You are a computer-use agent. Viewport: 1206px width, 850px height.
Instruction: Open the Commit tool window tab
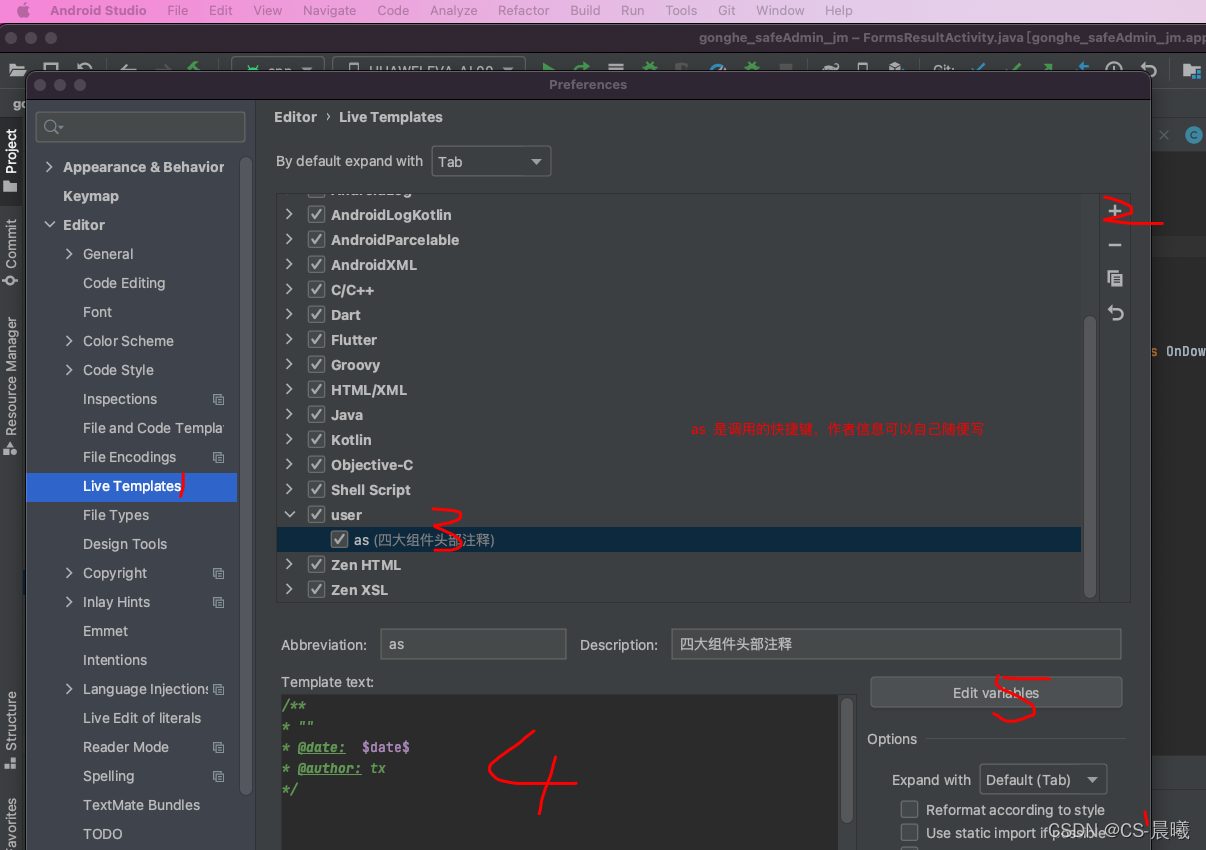pos(11,252)
